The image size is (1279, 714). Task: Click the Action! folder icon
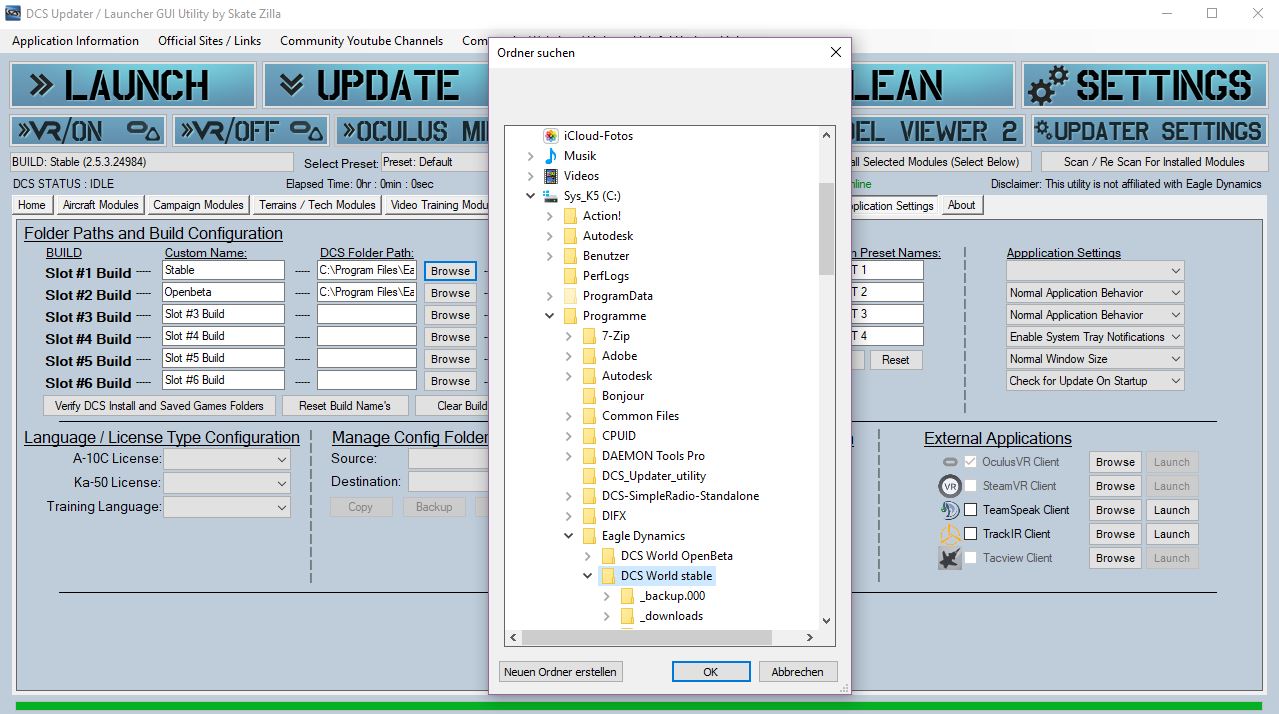pyautogui.click(x=570, y=216)
